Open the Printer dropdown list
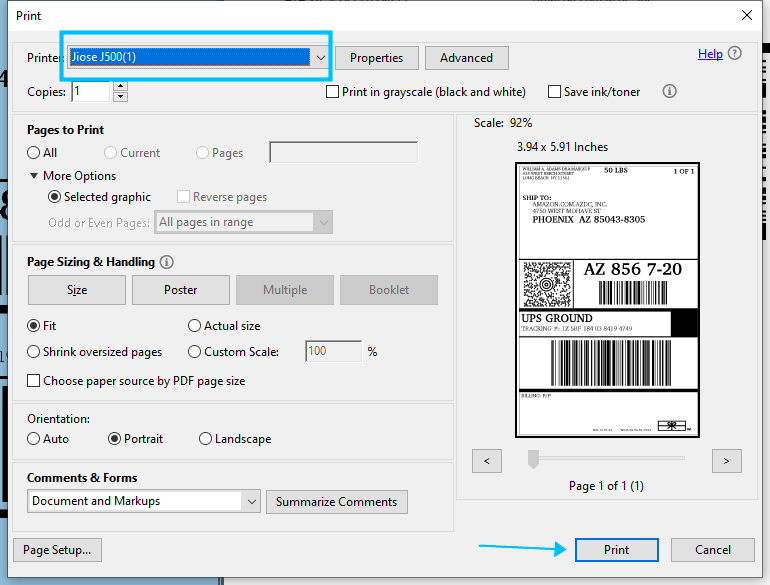The image size is (770, 585). pyautogui.click(x=321, y=57)
